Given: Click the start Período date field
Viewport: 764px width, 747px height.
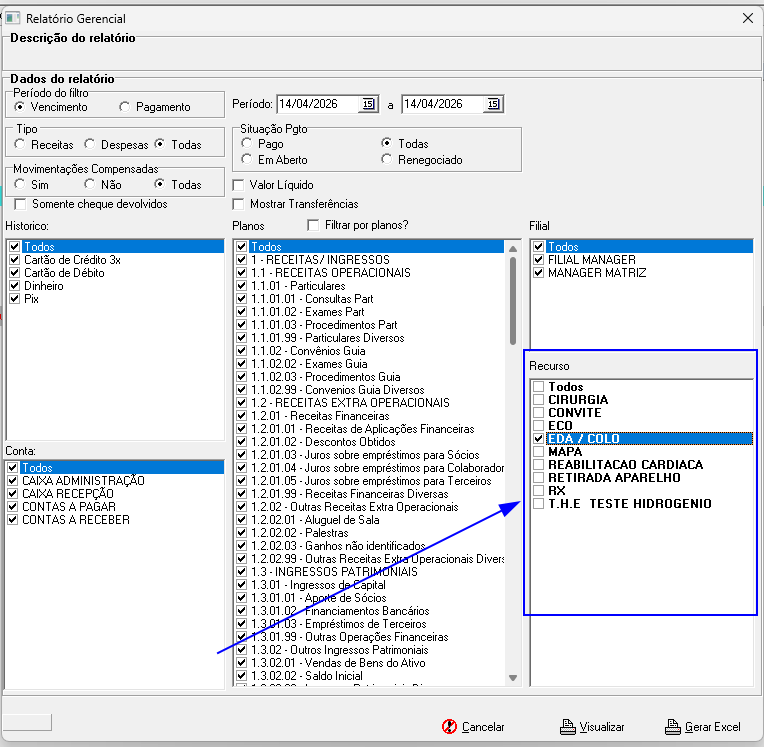Looking at the screenshot, I should (318, 104).
